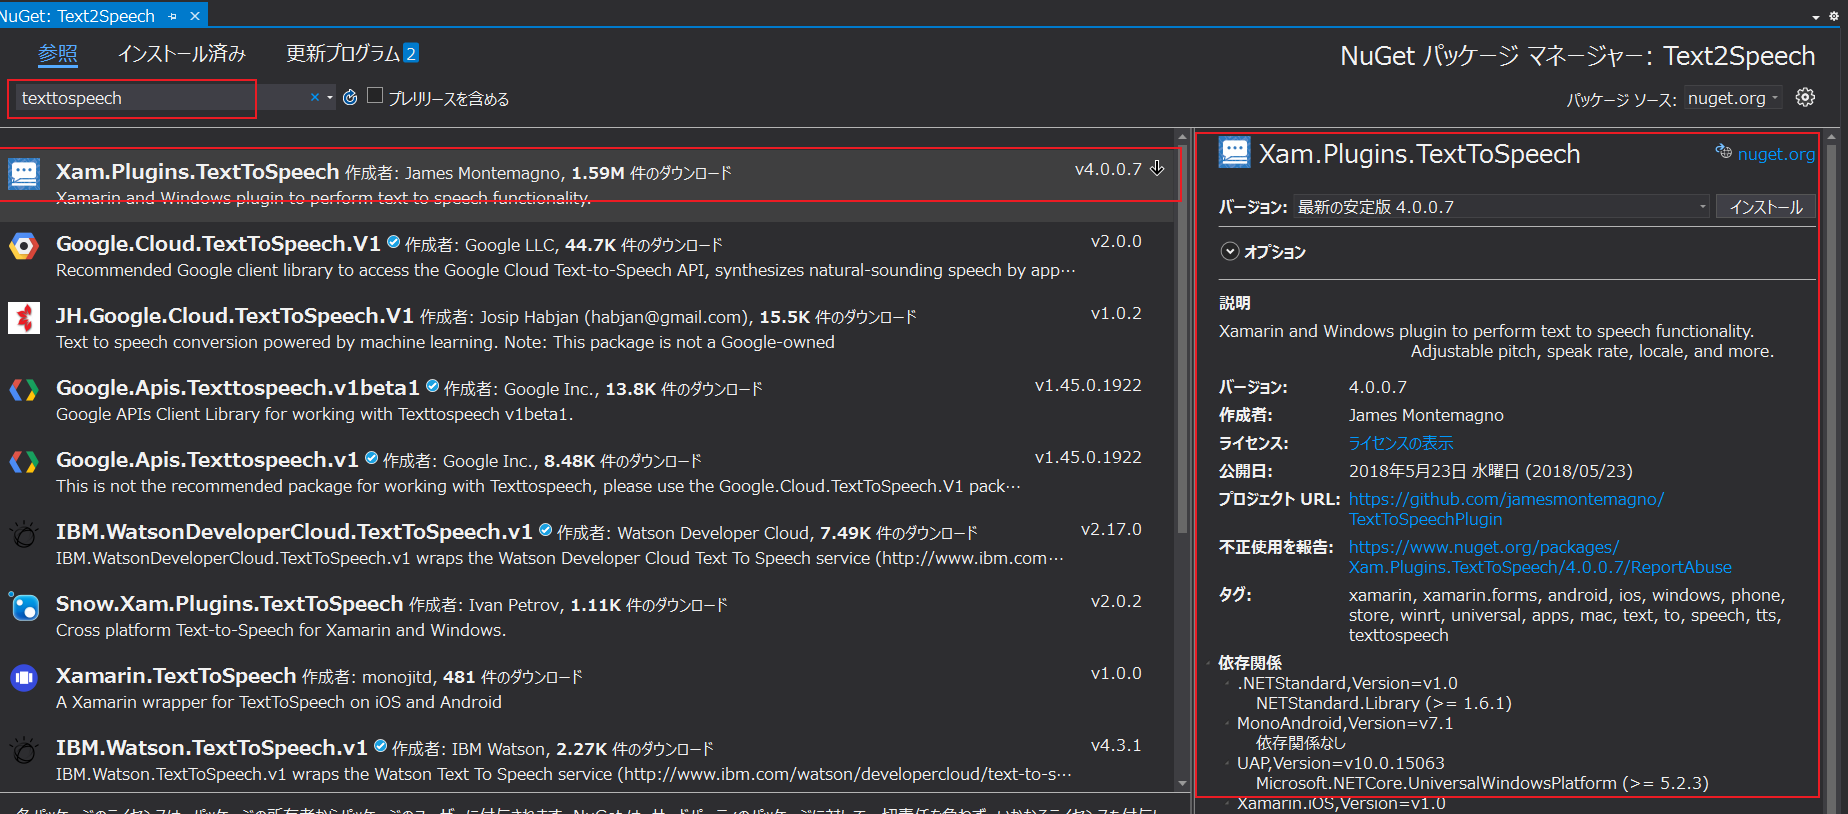Open the ライセンスの表示 link
Viewport: 1848px width, 814px height.
point(1401,443)
